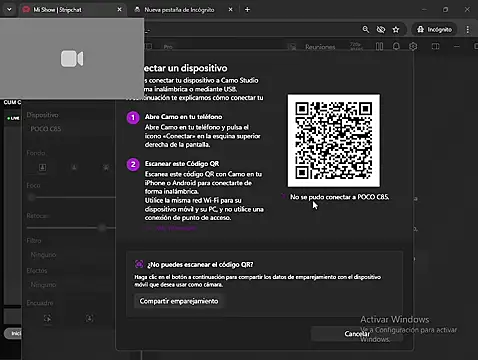Click the Retocar slider handle
Screen dimensions: 478x360
pos(102,228)
